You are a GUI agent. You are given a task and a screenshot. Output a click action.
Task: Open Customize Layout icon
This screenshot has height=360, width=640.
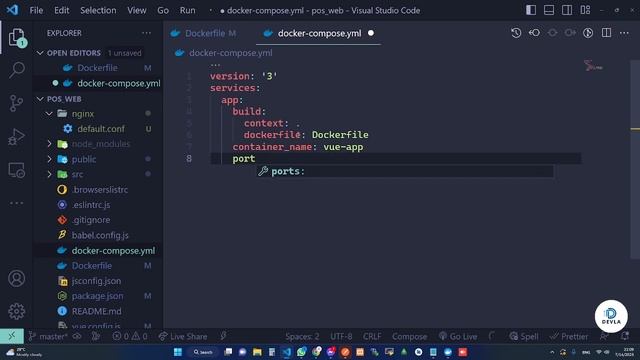coord(585,10)
